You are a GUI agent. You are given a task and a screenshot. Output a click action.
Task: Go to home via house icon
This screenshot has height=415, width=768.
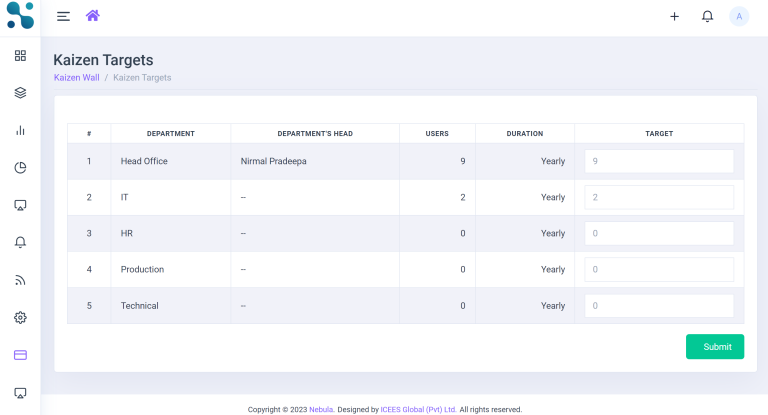tap(93, 16)
